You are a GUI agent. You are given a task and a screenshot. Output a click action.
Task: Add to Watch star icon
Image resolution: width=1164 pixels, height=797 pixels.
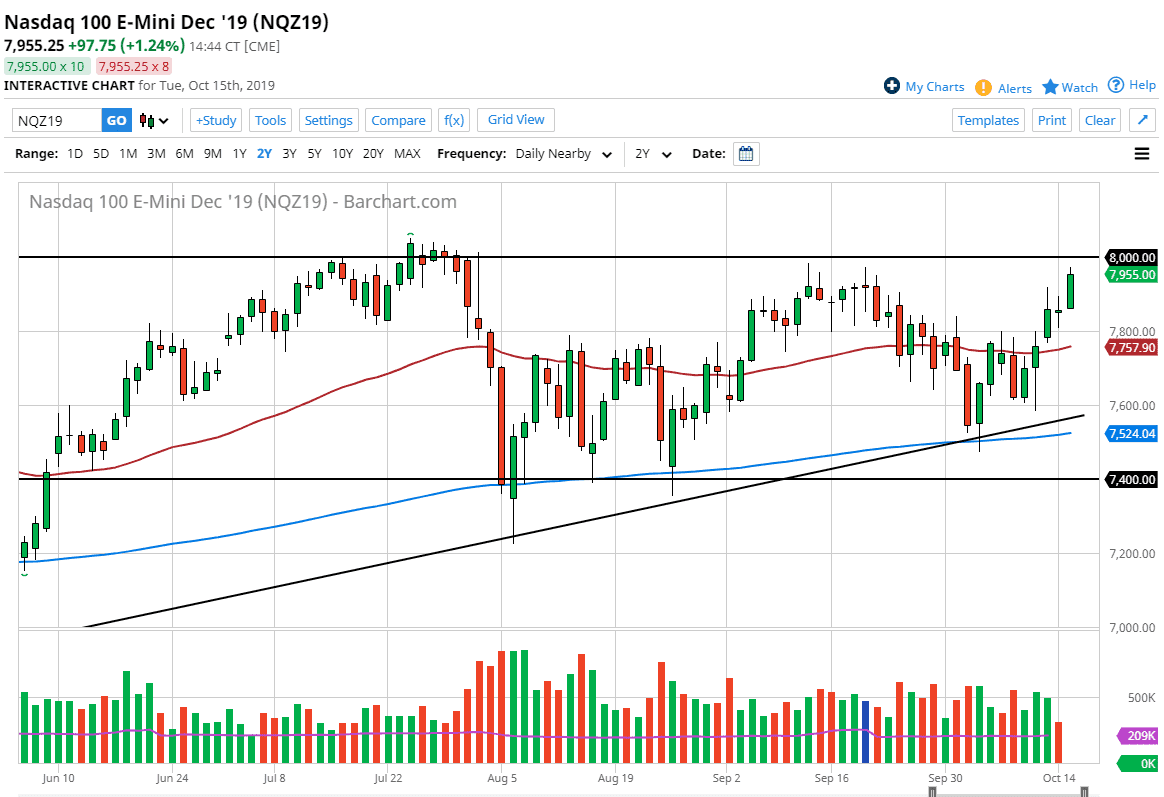1050,87
